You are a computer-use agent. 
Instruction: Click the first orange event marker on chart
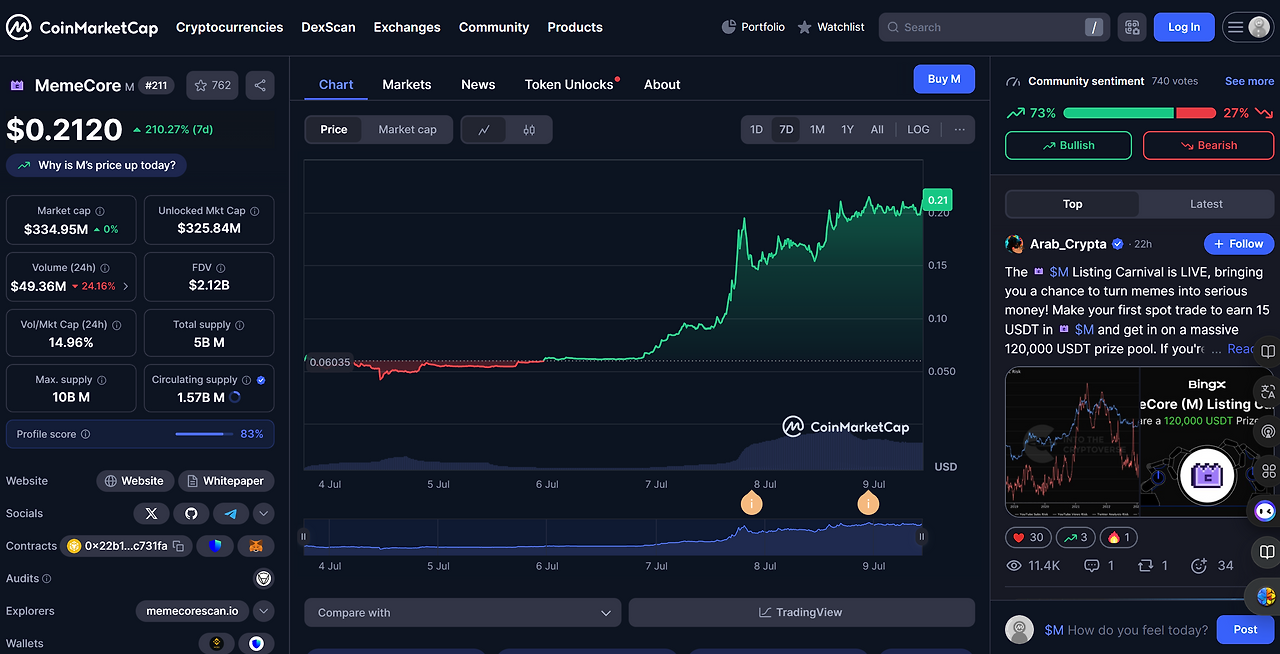click(752, 503)
